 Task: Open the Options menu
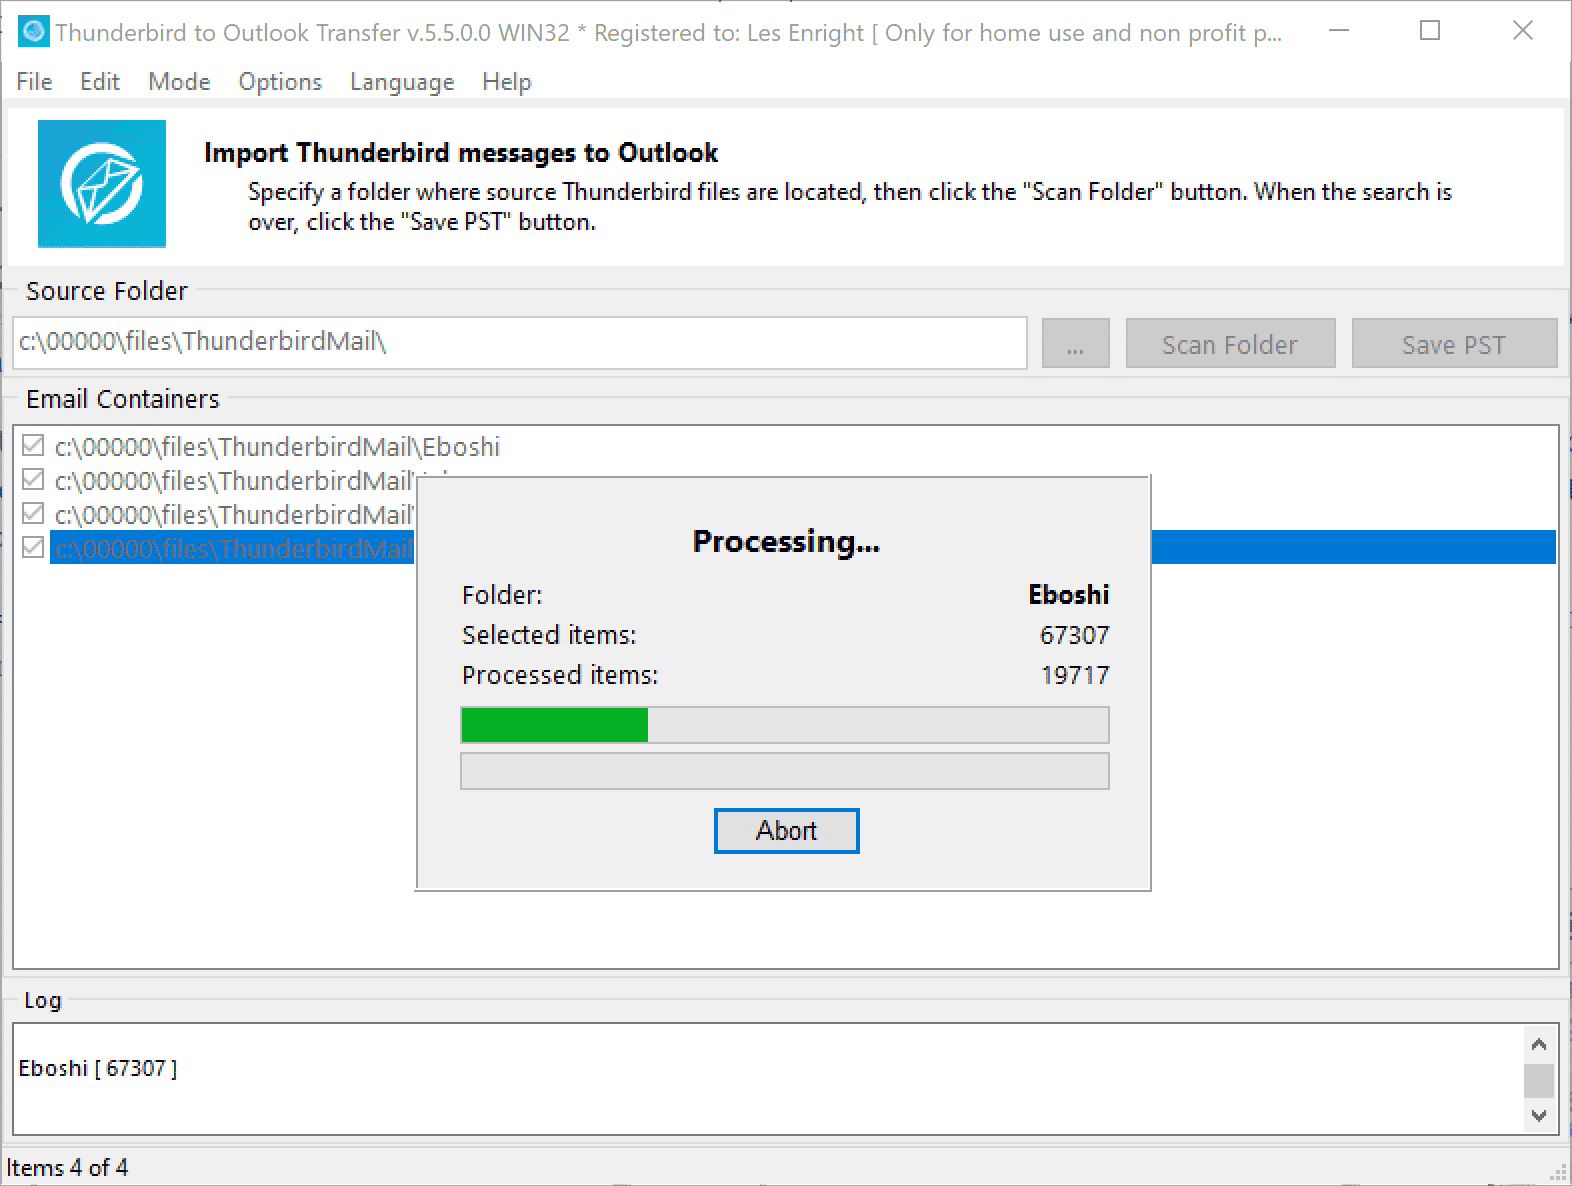[x=280, y=82]
